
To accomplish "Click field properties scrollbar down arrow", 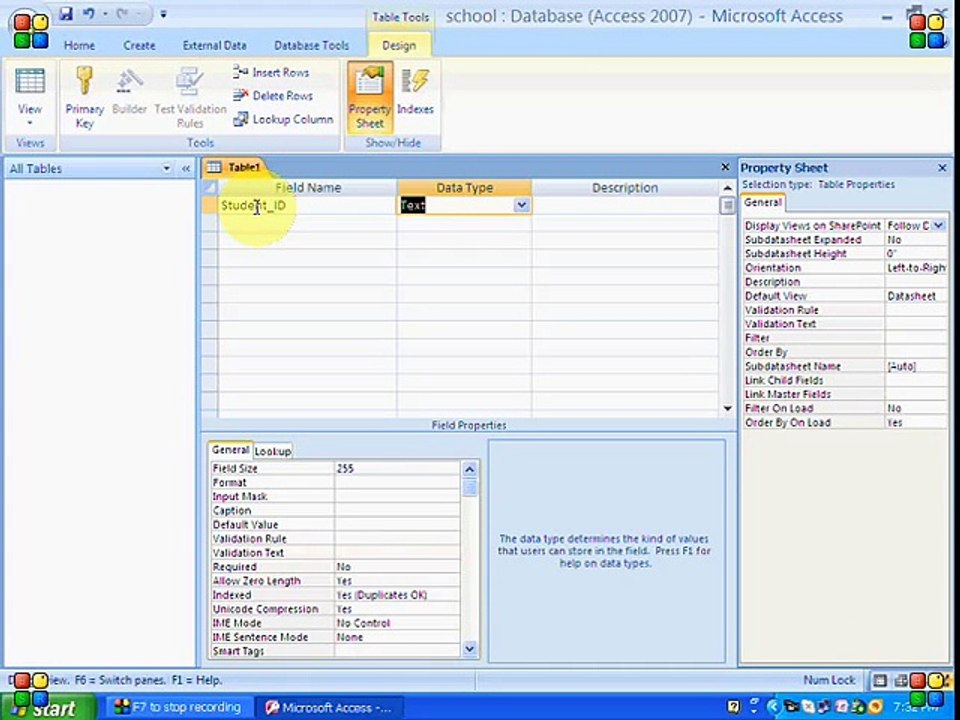I will (470, 649).
